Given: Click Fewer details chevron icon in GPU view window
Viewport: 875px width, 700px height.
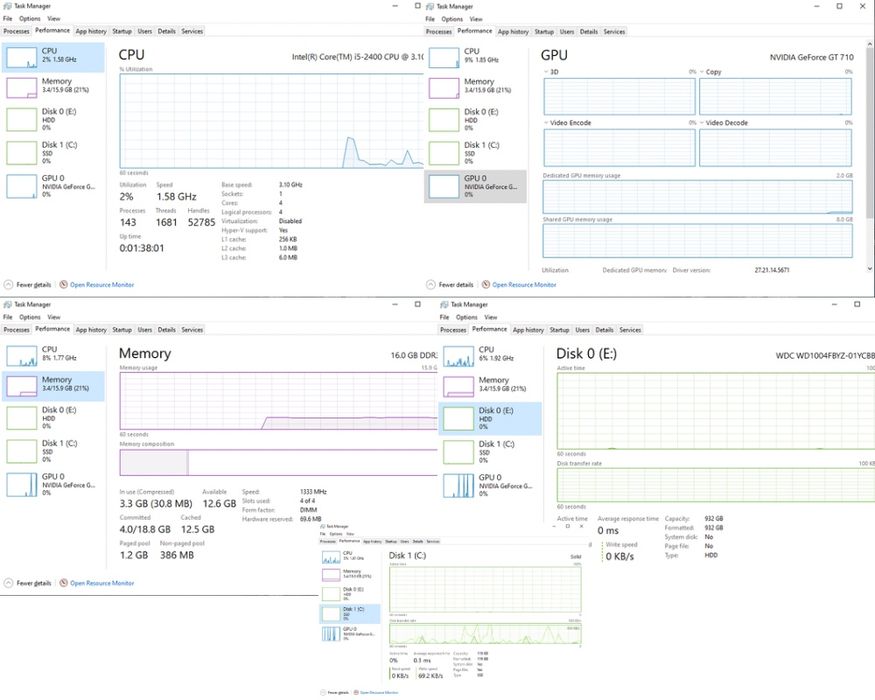Looking at the screenshot, I should click(430, 285).
